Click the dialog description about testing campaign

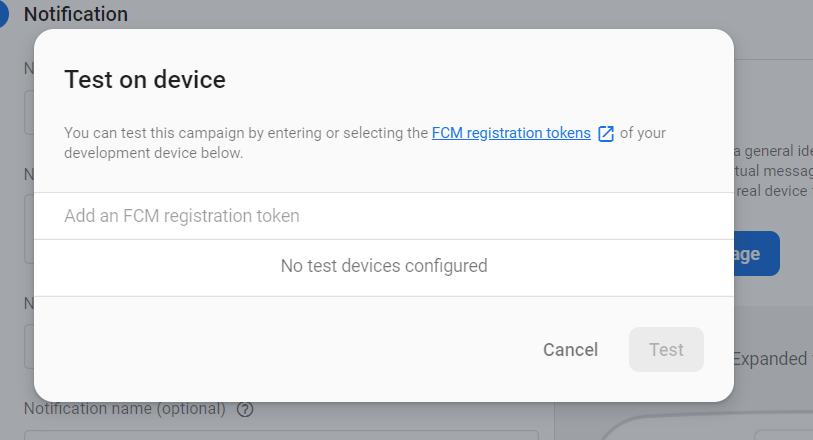tap(365, 143)
